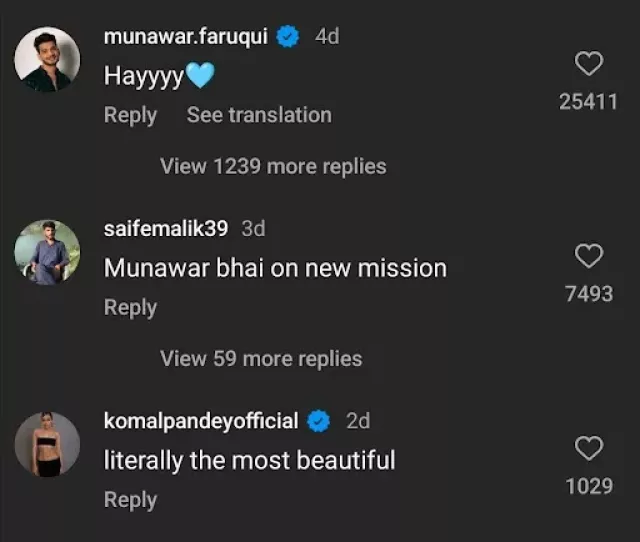Open komalpandeyofficial's profile picture
The width and height of the screenshot is (640, 542).
(47, 443)
